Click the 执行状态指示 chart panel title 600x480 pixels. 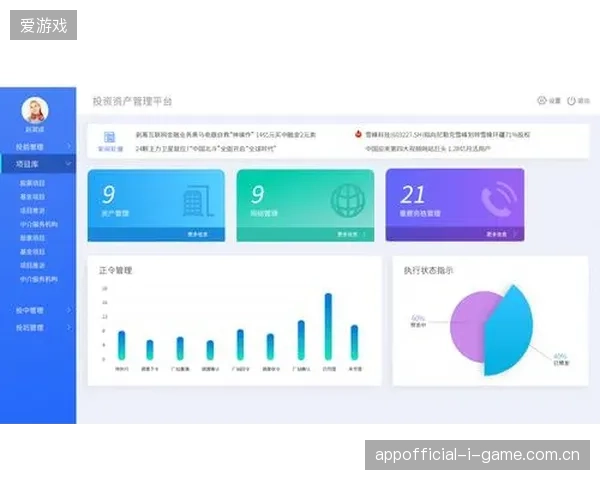[429, 270]
